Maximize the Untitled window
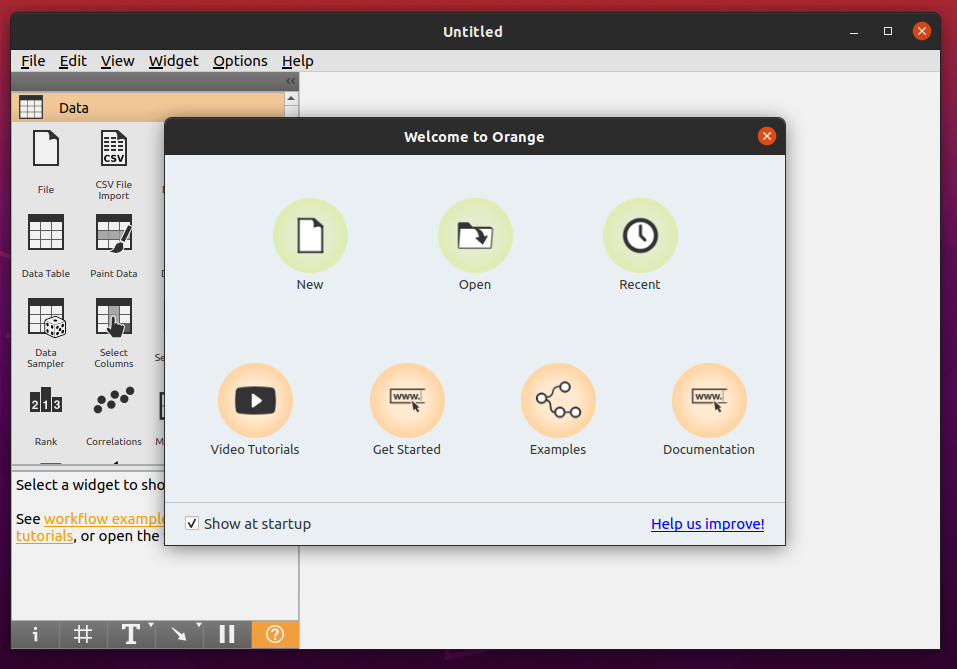Screen dimensions: 957x669 (888, 31)
